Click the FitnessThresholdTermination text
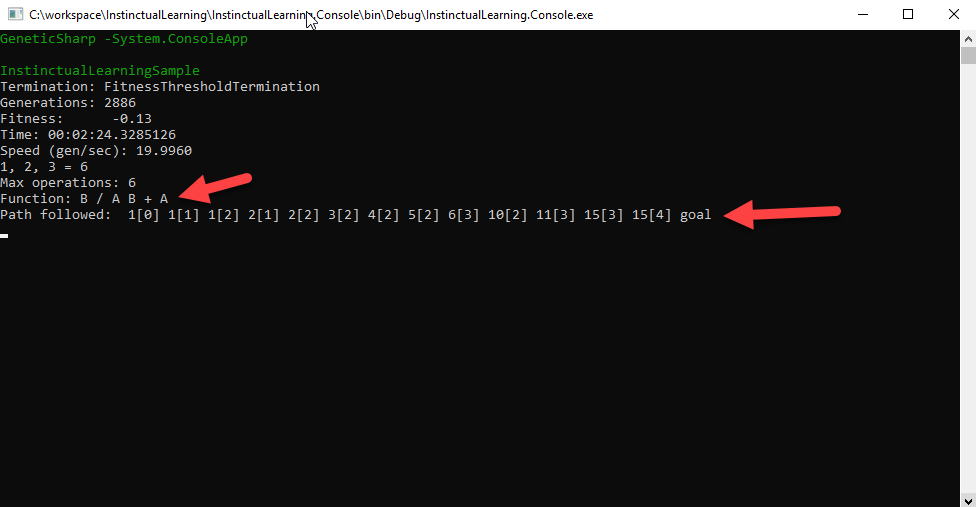The image size is (976, 507). point(212,86)
